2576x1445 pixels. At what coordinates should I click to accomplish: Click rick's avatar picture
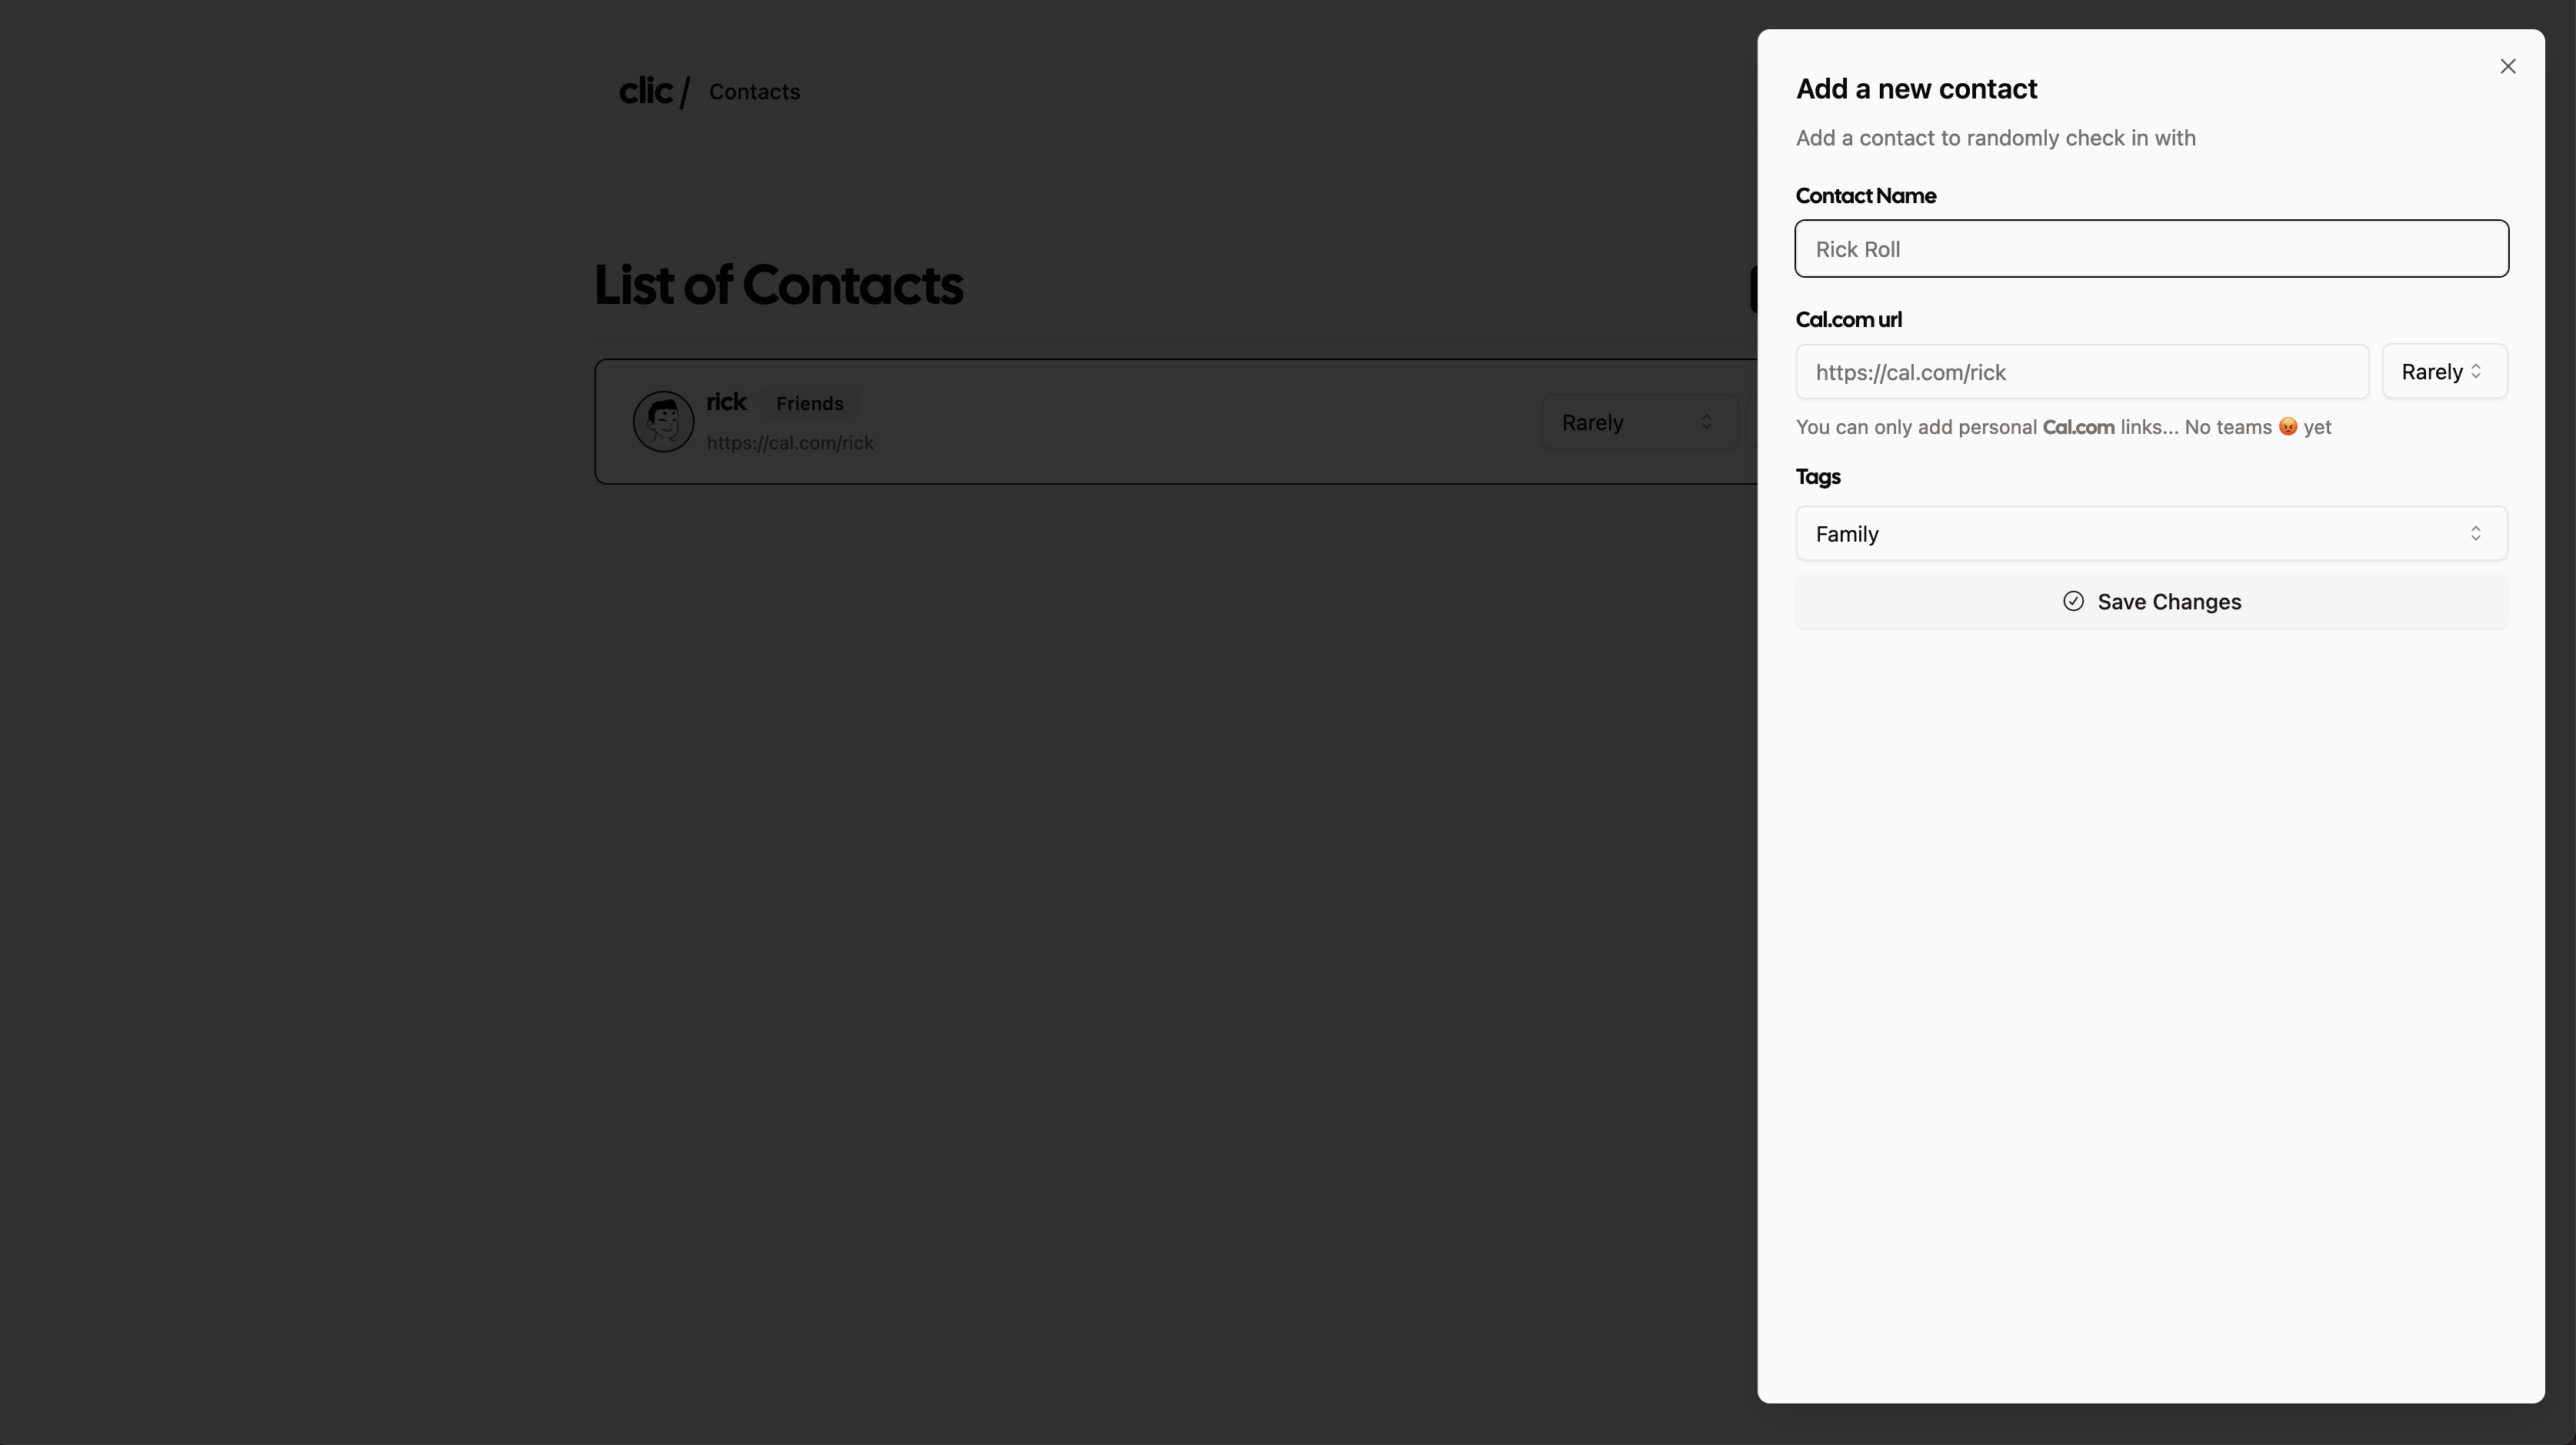point(663,421)
